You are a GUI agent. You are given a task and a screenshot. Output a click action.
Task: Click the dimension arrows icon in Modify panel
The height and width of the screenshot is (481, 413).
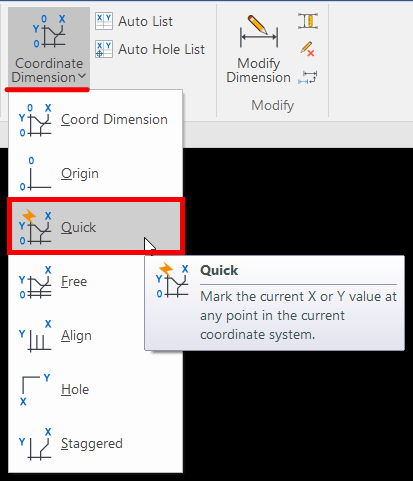pyautogui.click(x=308, y=77)
